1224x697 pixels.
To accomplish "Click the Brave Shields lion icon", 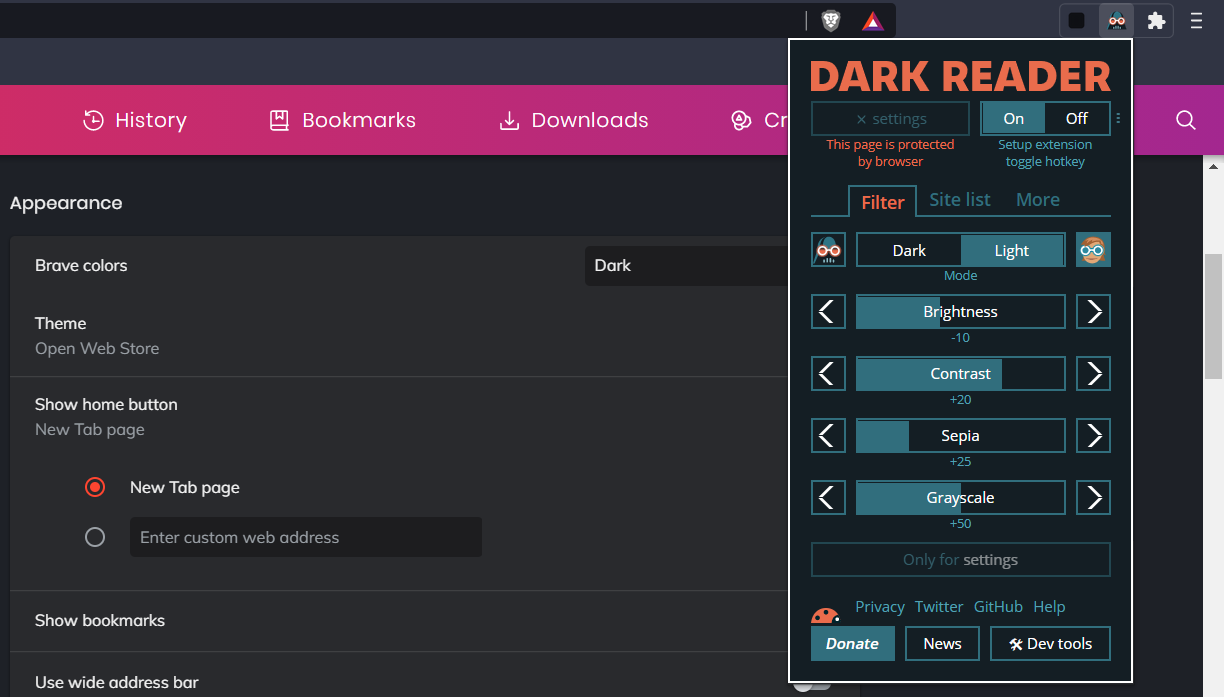I will point(831,20).
